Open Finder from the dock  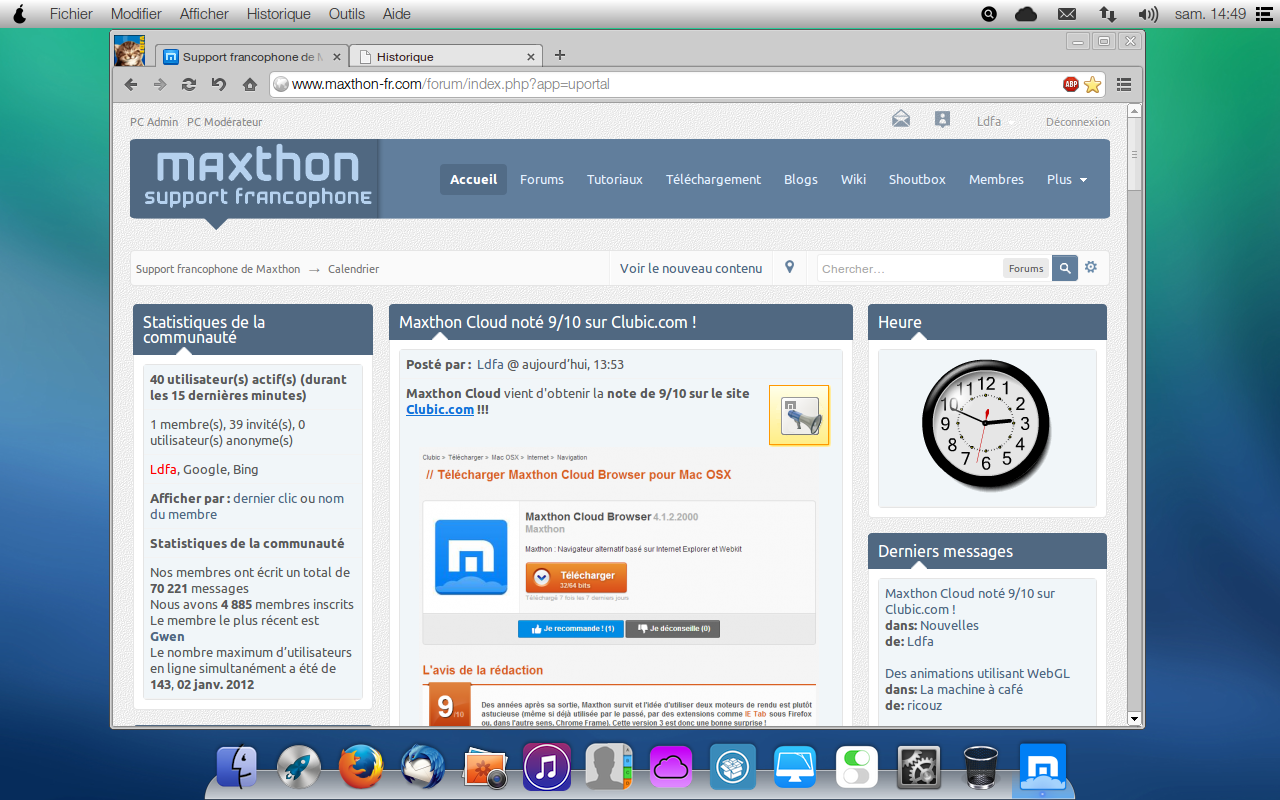237,768
